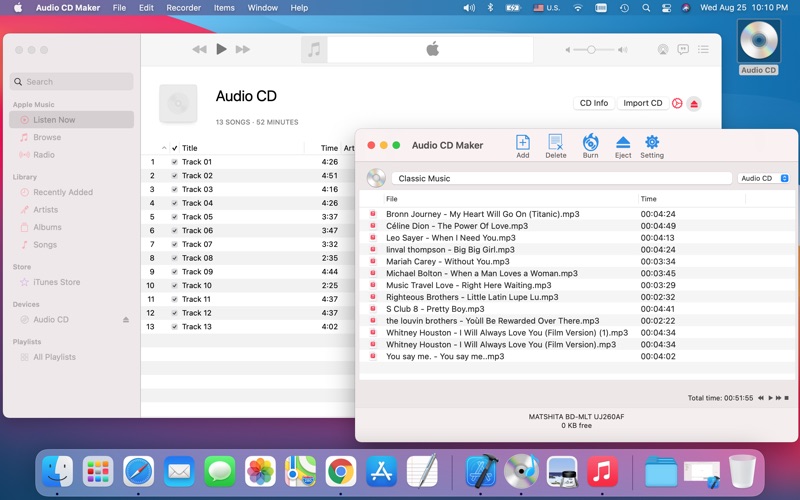Click red eject icon beside Import CD
The image size is (800, 500).
click(694, 104)
